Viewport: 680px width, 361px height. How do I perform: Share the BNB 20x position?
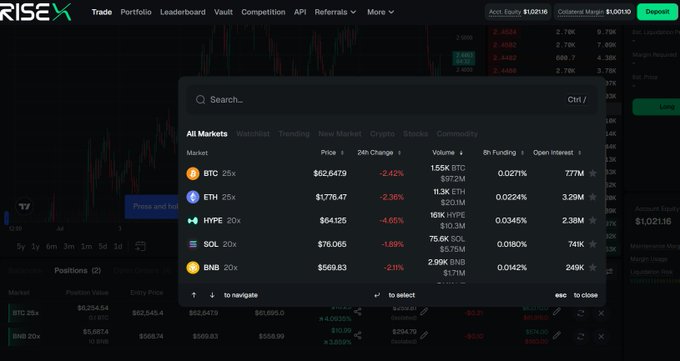357,335
